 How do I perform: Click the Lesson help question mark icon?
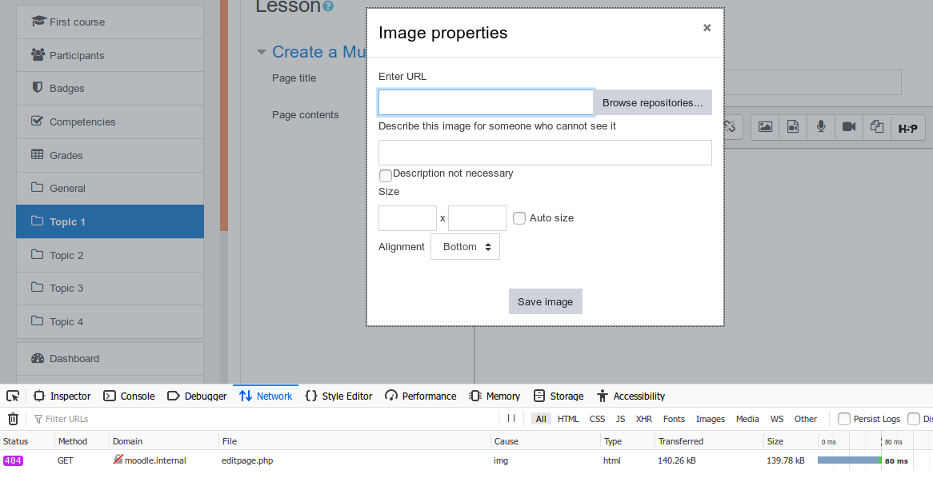point(328,7)
